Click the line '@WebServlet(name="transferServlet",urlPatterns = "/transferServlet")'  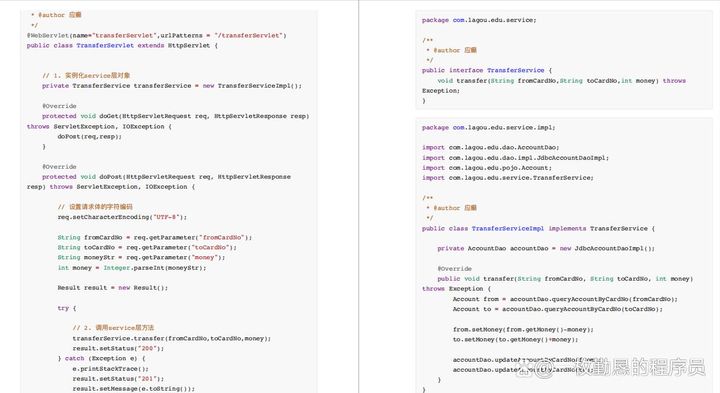click(x=157, y=35)
